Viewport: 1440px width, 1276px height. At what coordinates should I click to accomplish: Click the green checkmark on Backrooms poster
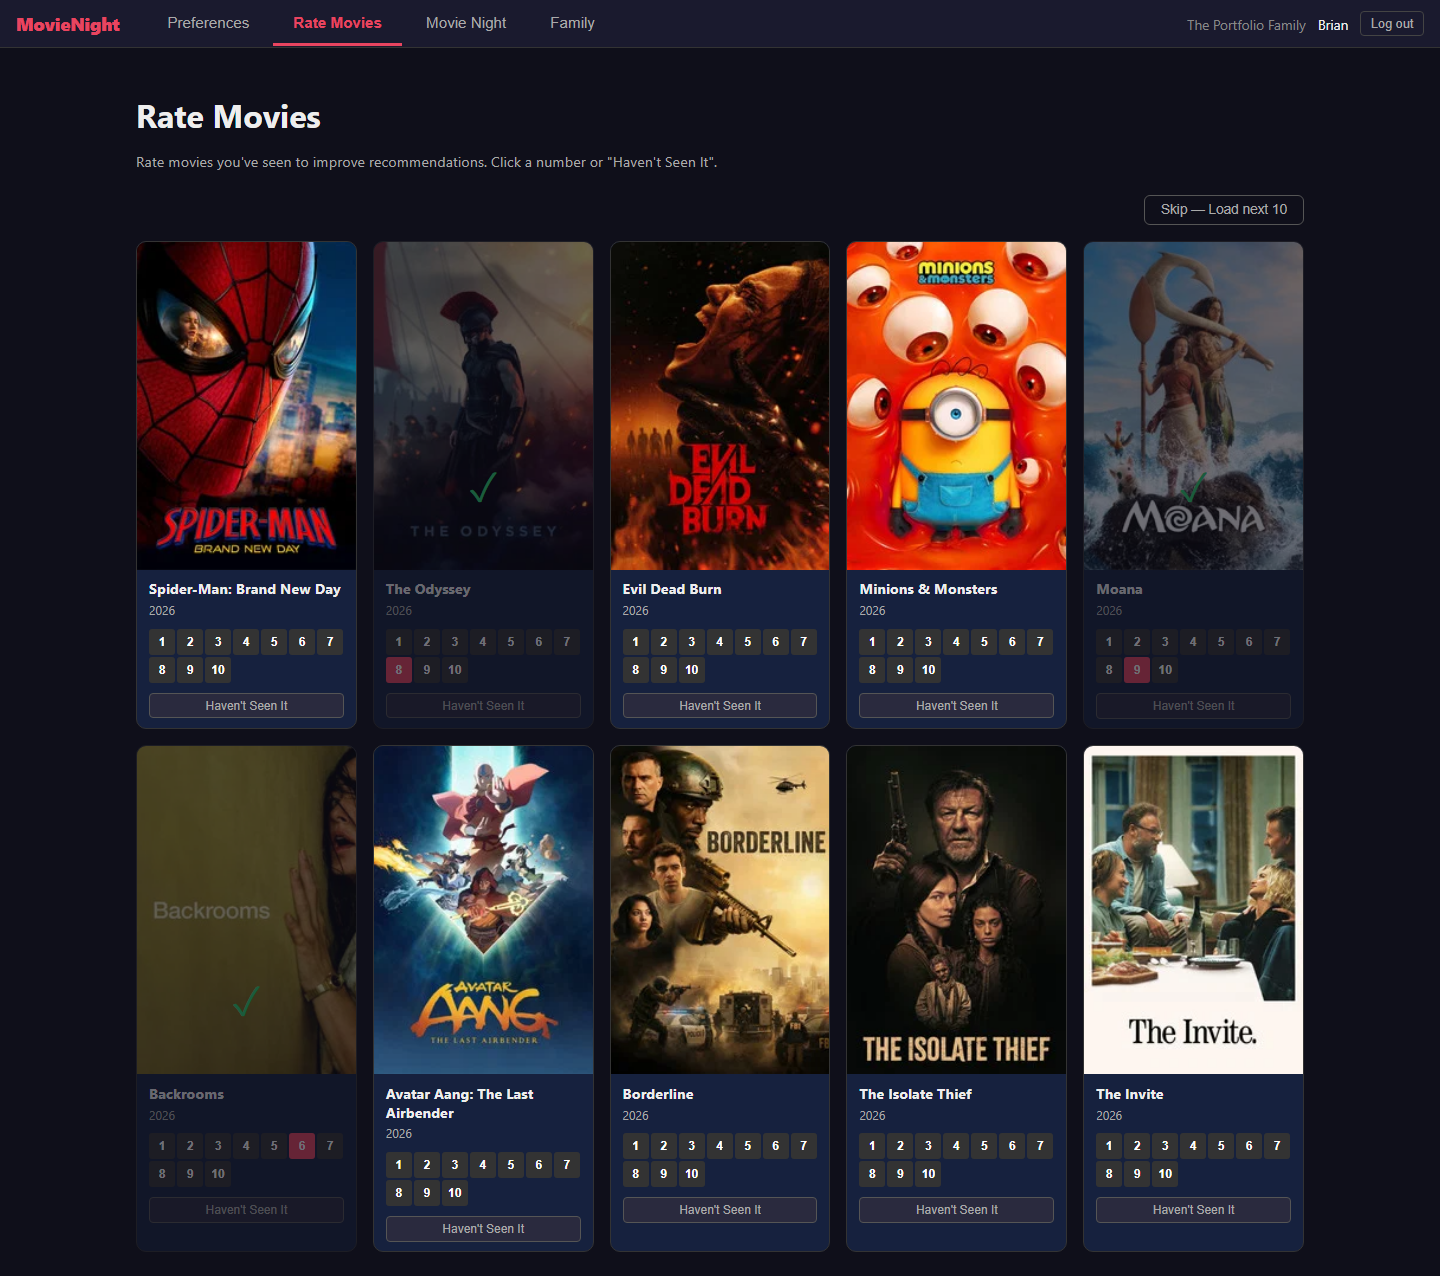point(246,1001)
